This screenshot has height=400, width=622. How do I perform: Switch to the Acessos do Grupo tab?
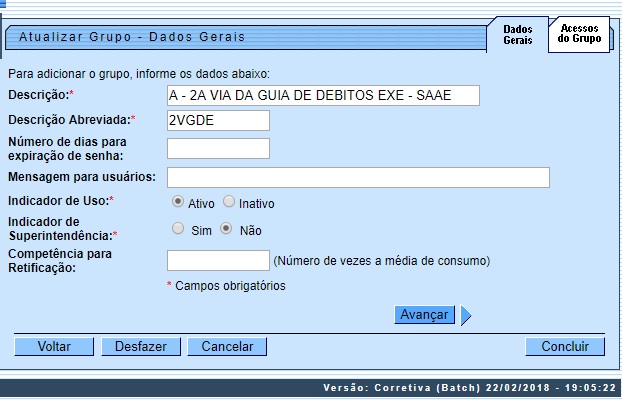pos(579,34)
